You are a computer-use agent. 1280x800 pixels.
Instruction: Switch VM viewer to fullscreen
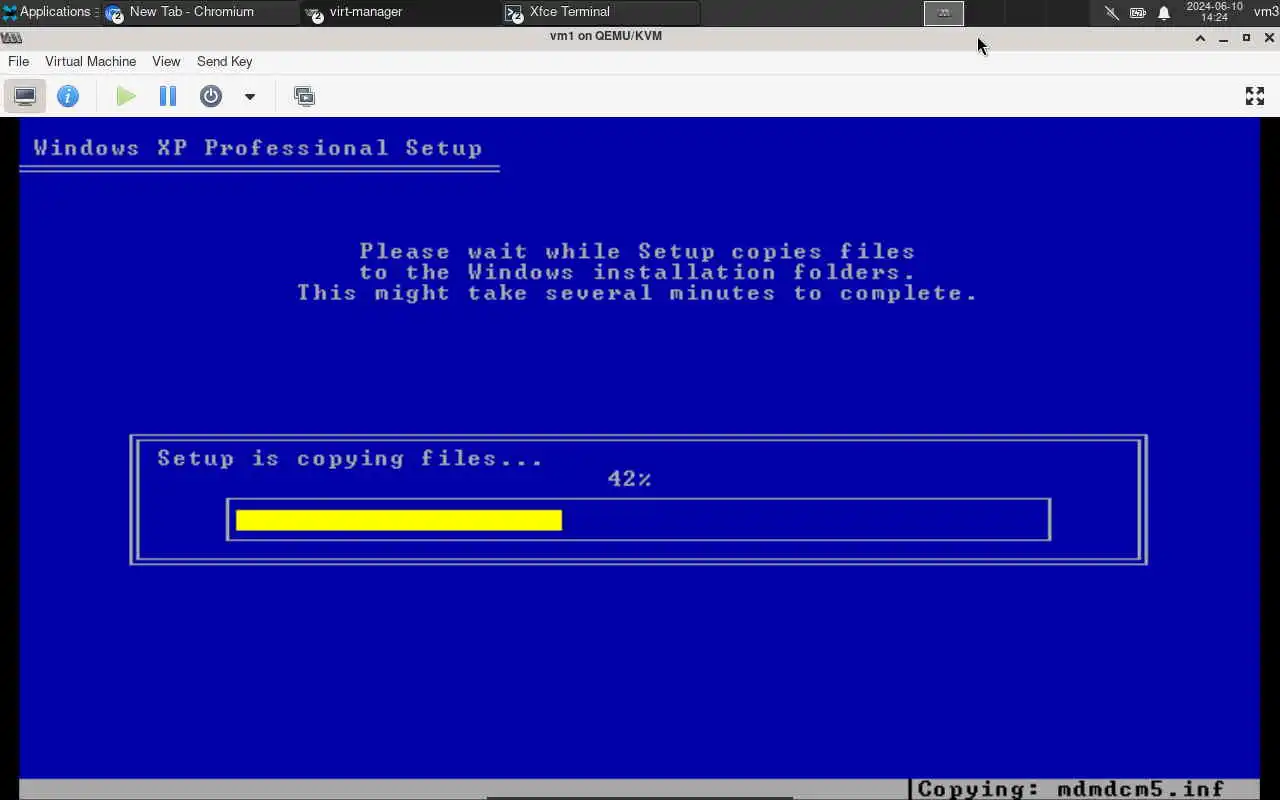1255,96
